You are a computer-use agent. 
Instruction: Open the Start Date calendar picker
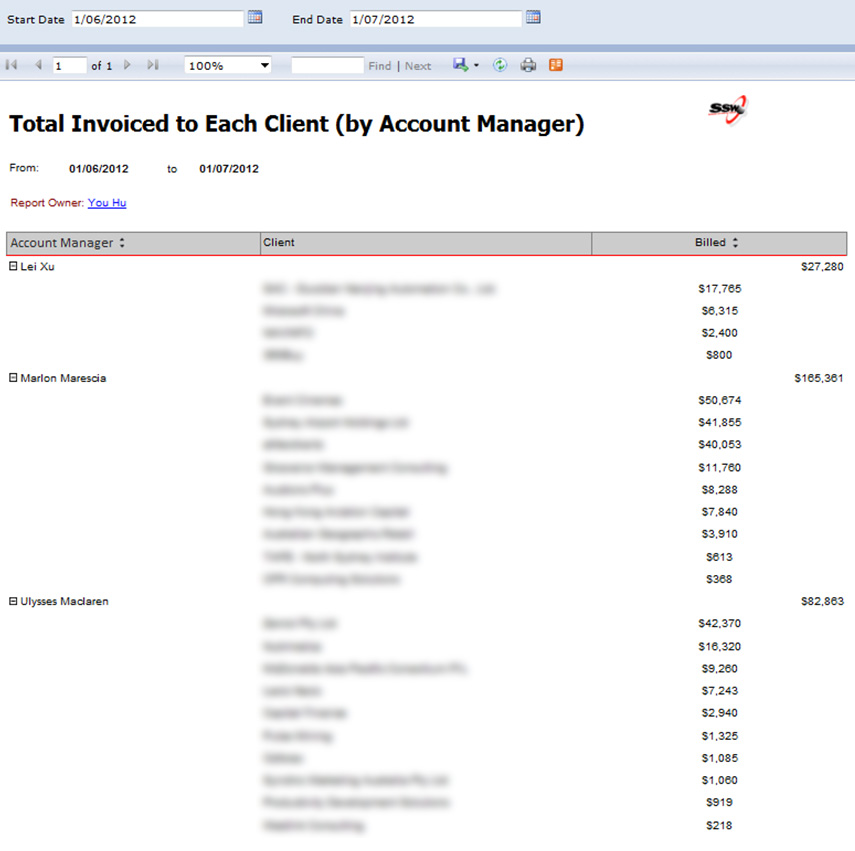(x=255, y=17)
